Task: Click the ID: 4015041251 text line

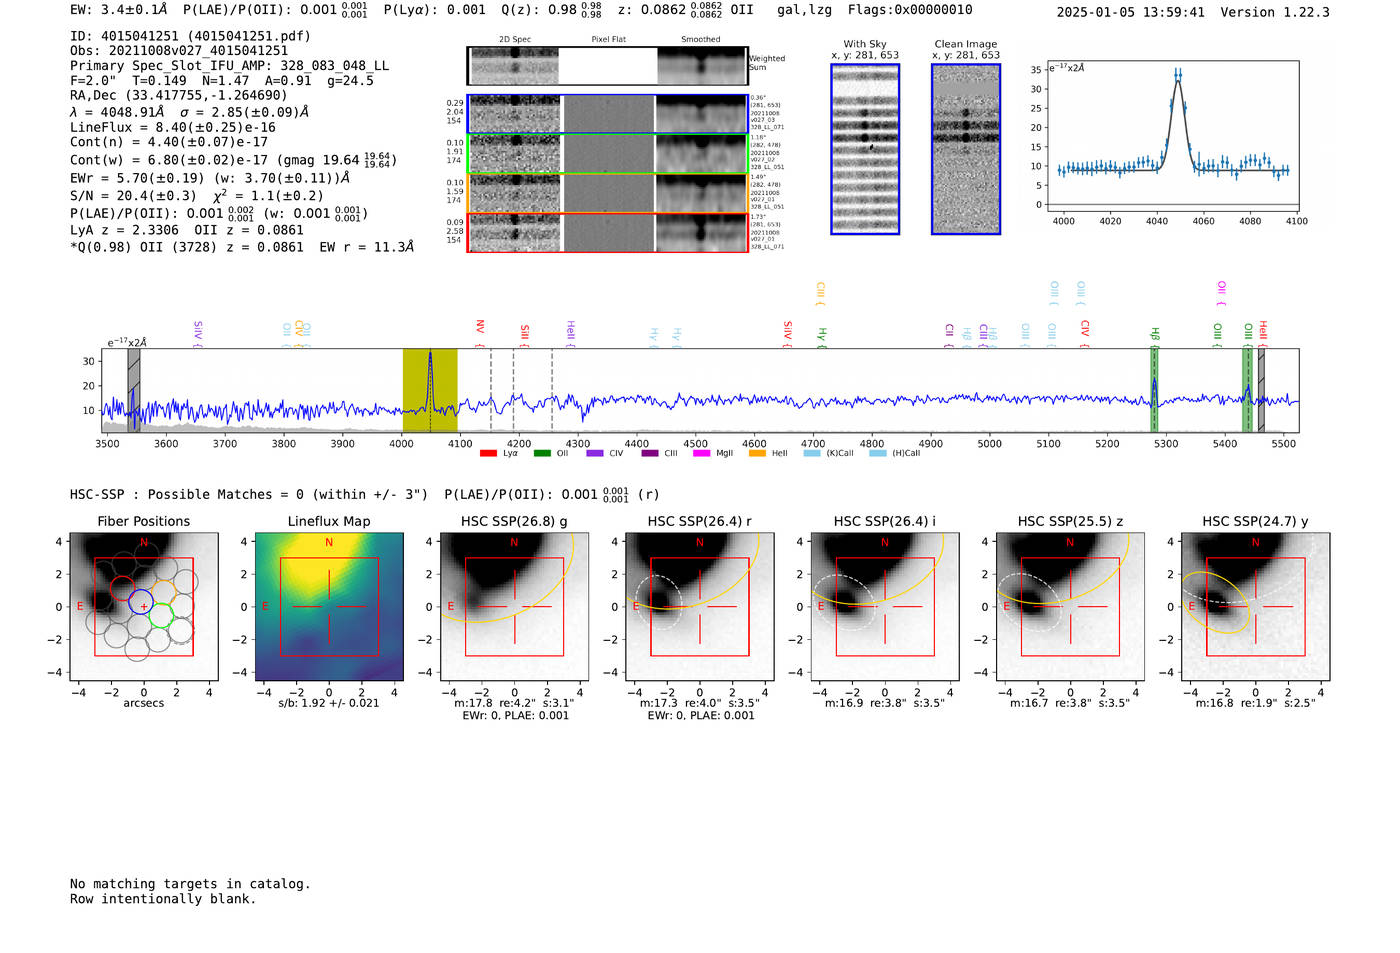Action: pos(190,36)
